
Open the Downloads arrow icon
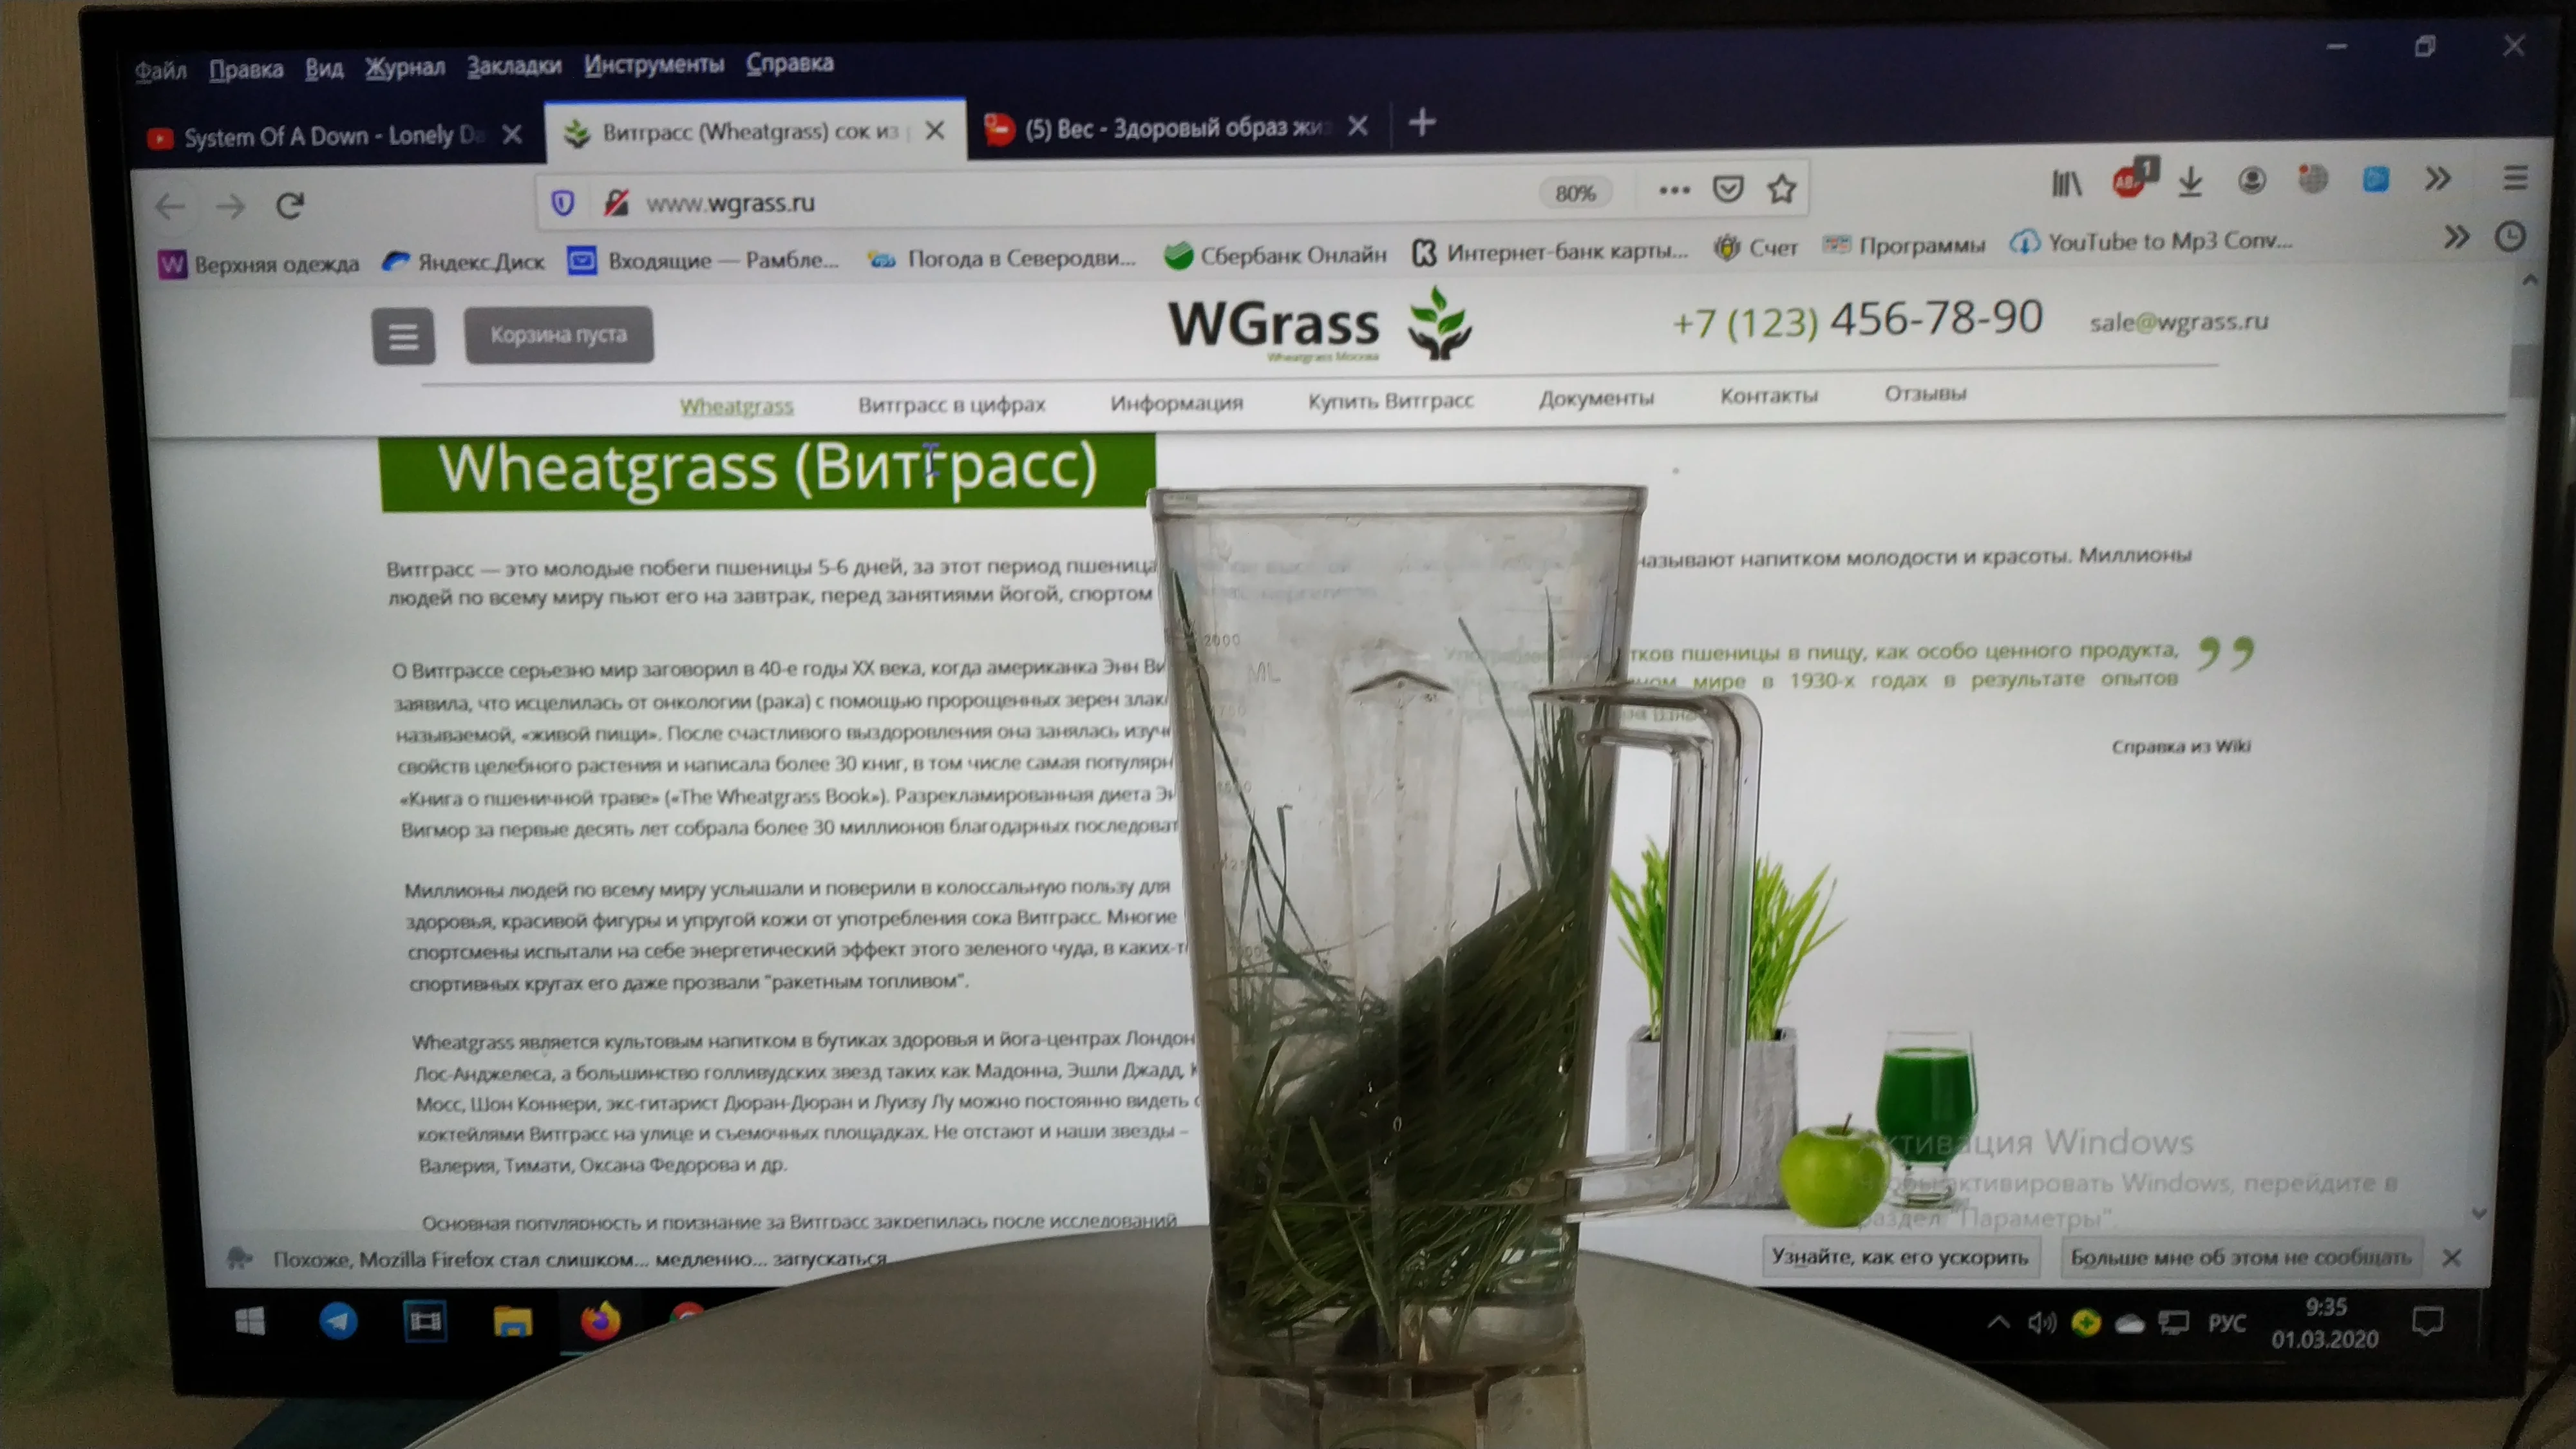pos(2190,182)
